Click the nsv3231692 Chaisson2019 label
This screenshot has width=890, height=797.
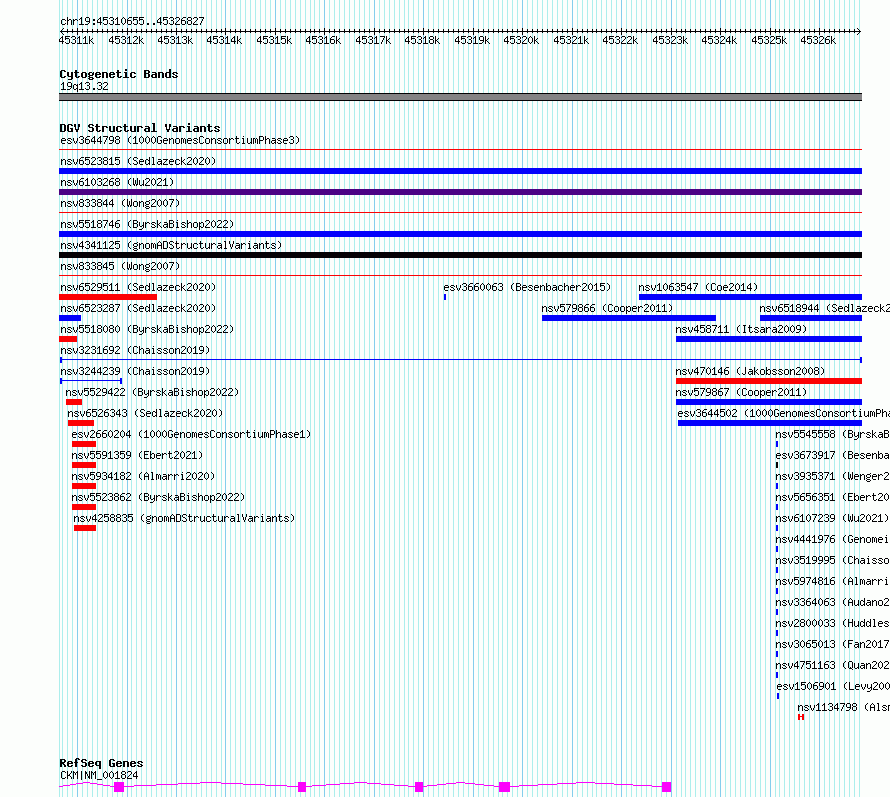(x=135, y=350)
